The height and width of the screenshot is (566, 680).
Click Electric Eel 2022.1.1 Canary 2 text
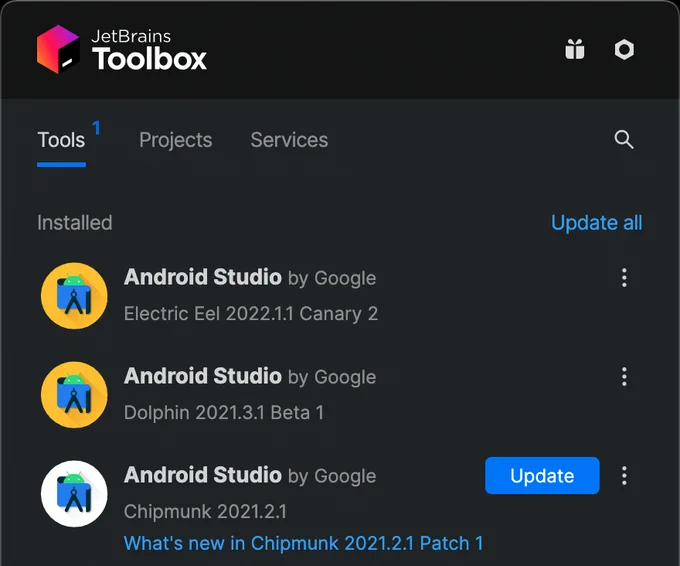point(251,314)
